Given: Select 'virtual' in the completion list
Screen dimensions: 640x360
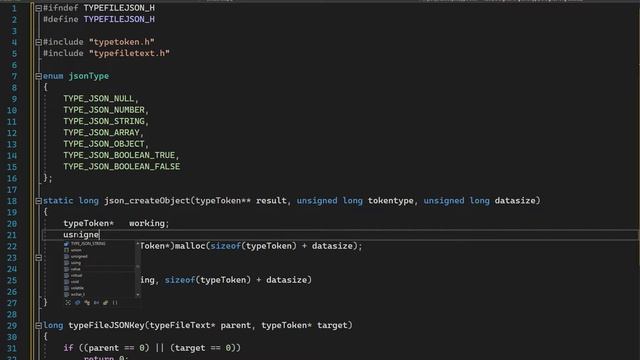Looking at the screenshot, I should coord(76,276).
